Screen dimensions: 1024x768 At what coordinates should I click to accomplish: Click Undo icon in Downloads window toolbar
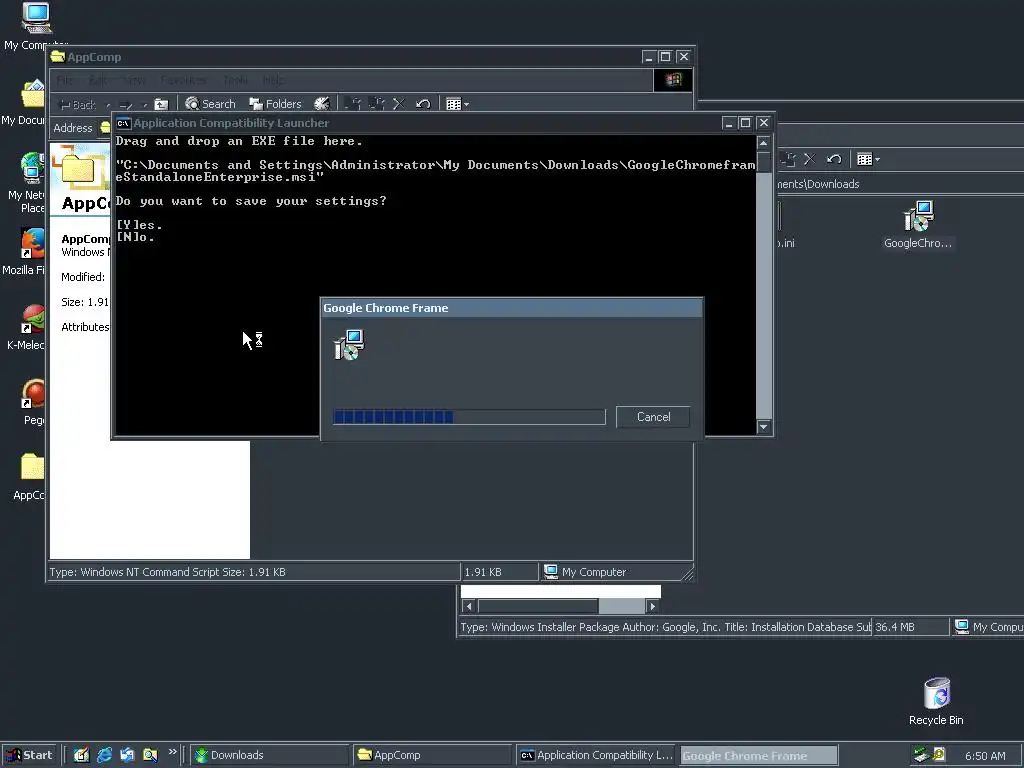[834, 159]
